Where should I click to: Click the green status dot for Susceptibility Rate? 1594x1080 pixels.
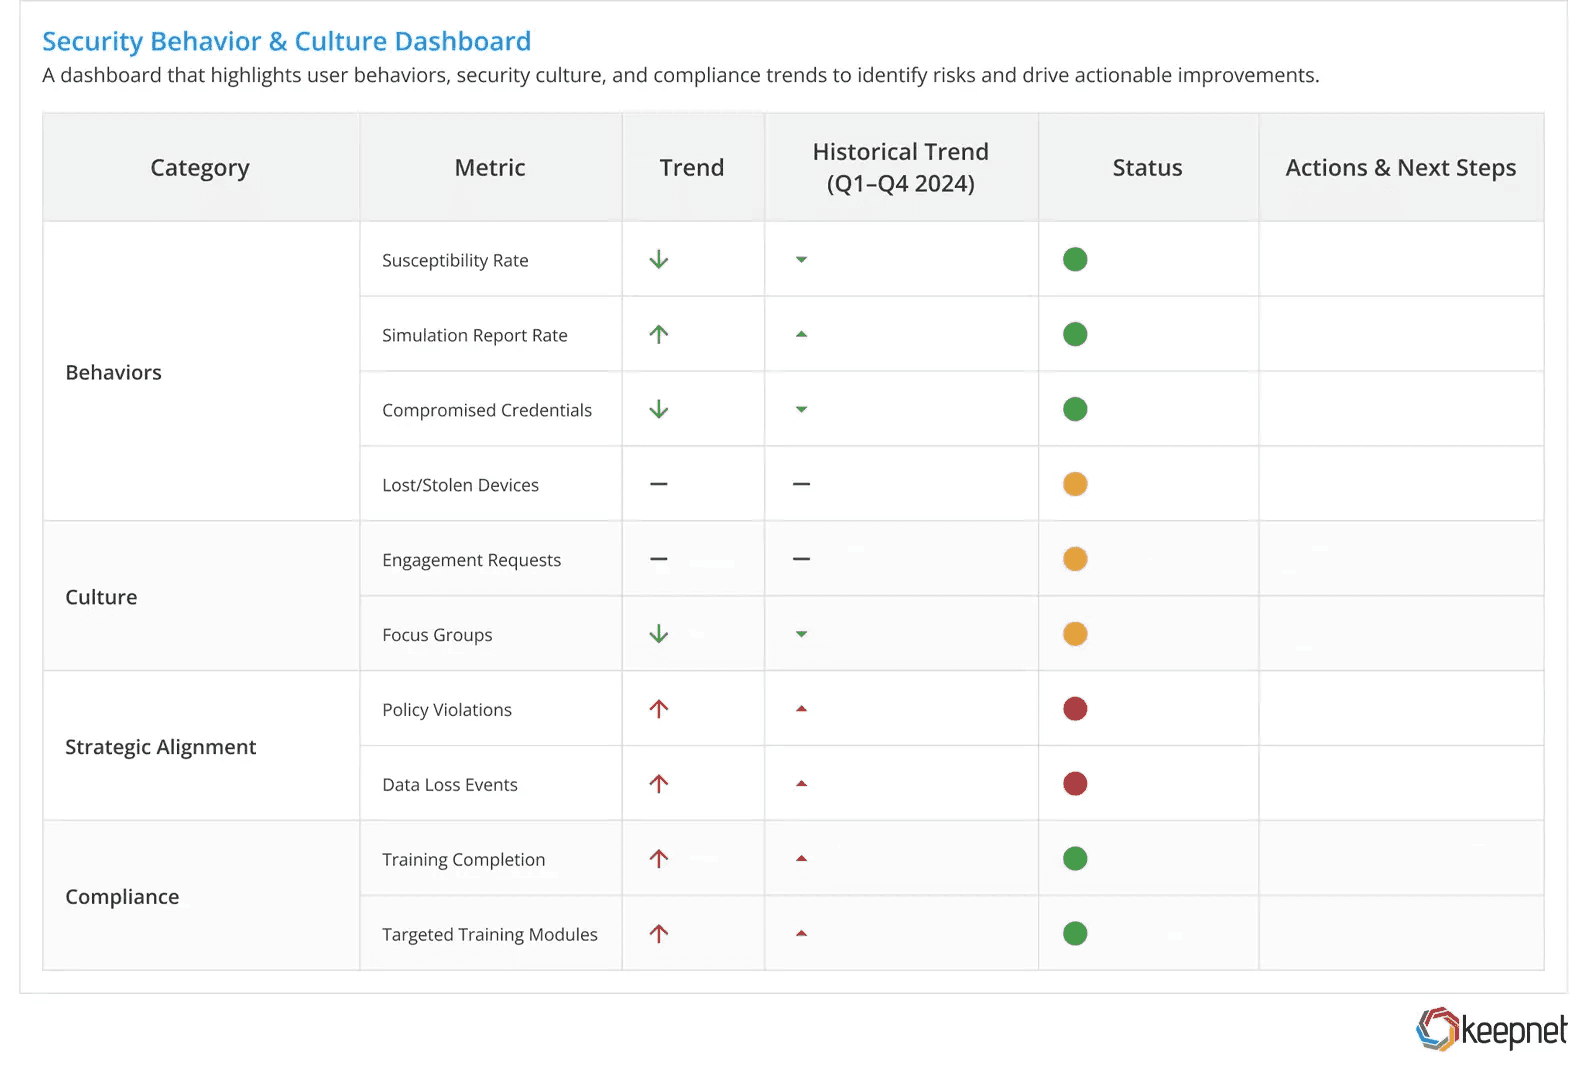(1075, 260)
